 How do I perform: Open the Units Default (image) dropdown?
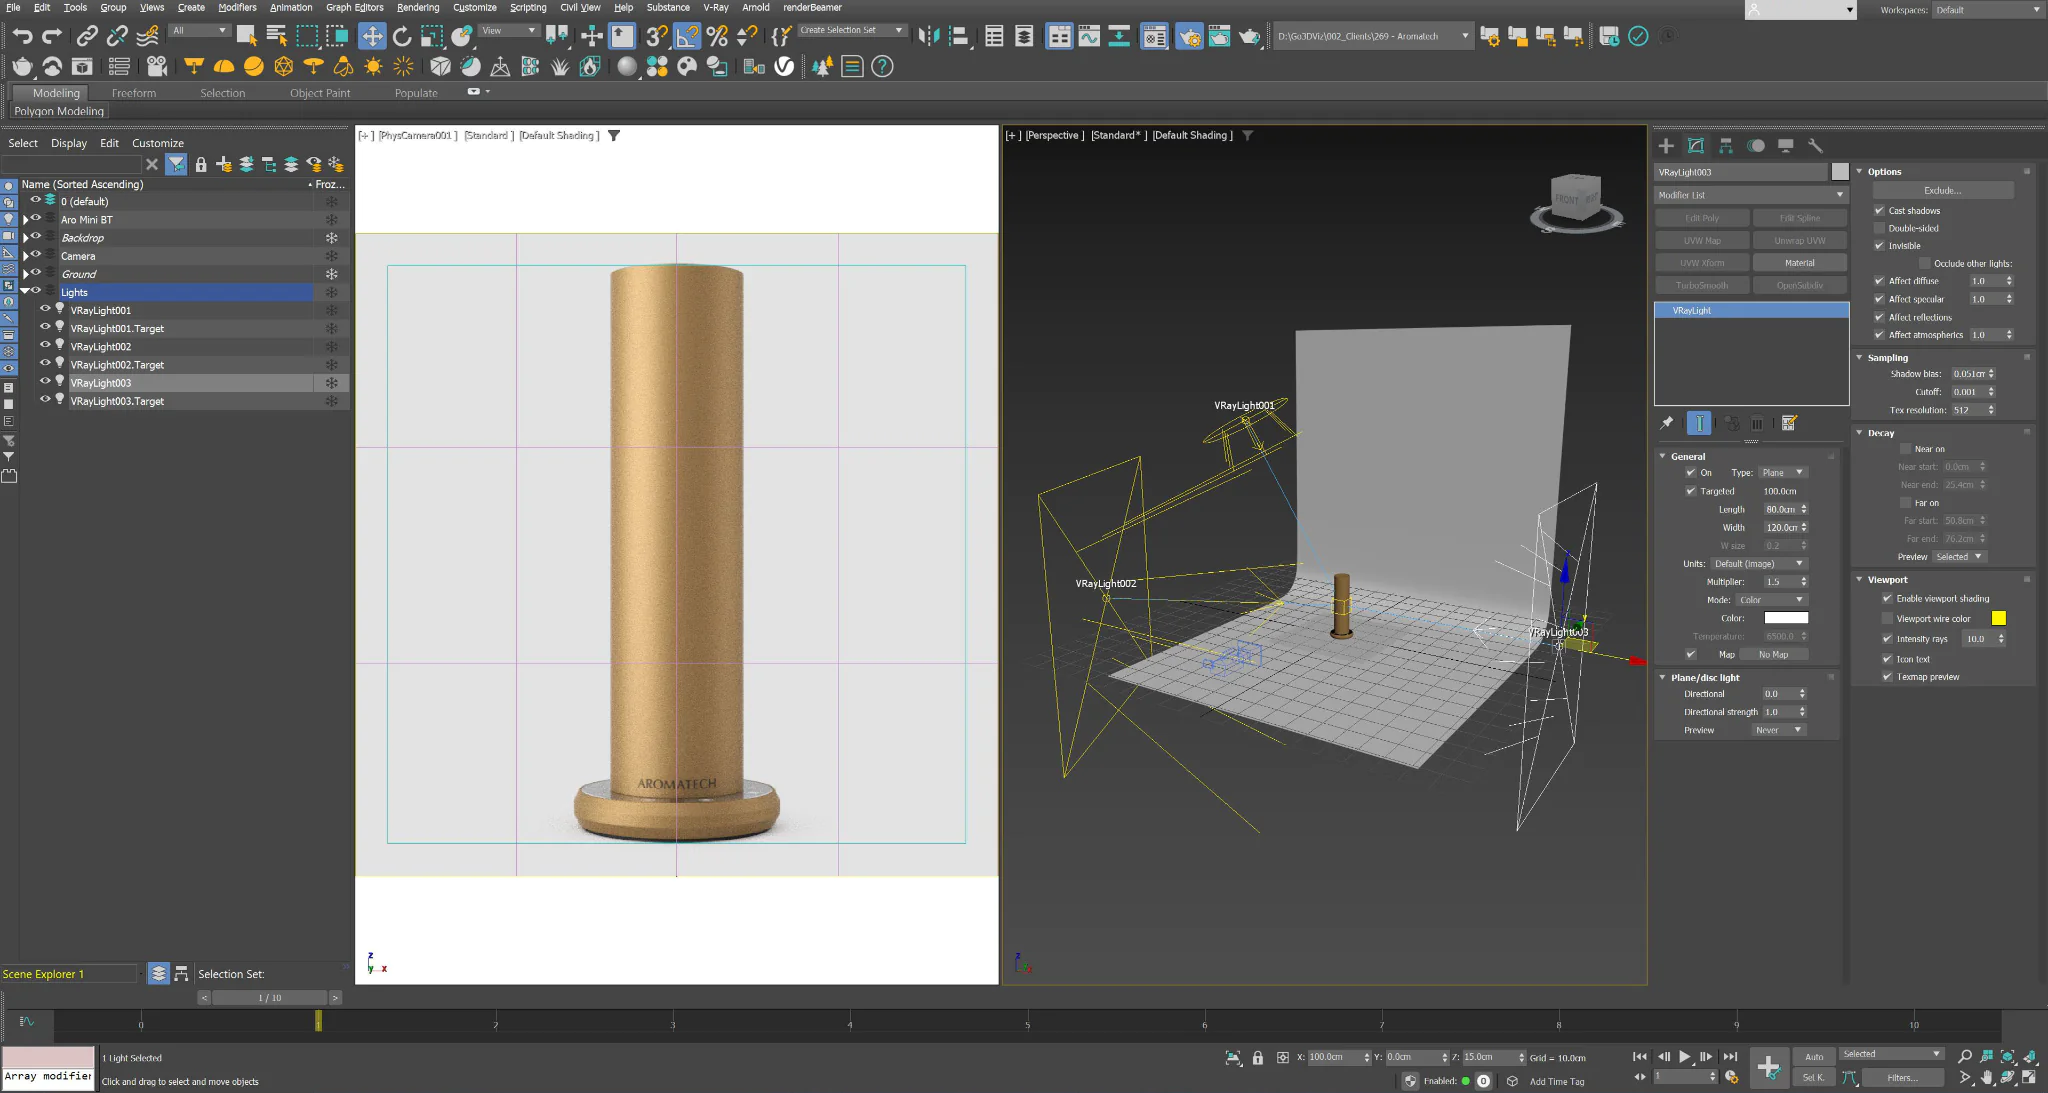1759,564
